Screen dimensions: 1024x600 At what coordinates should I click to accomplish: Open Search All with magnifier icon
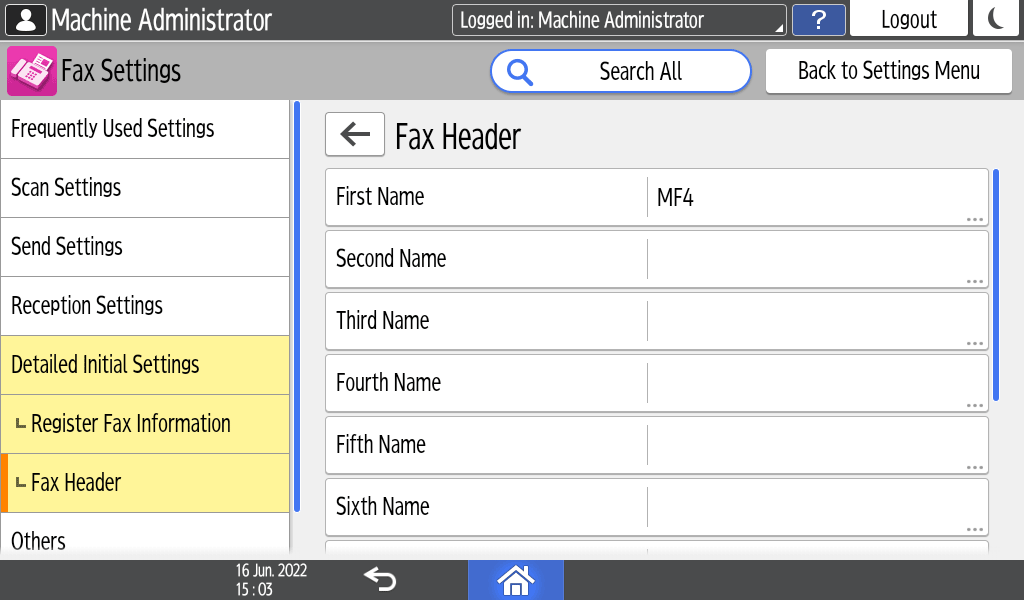point(620,71)
